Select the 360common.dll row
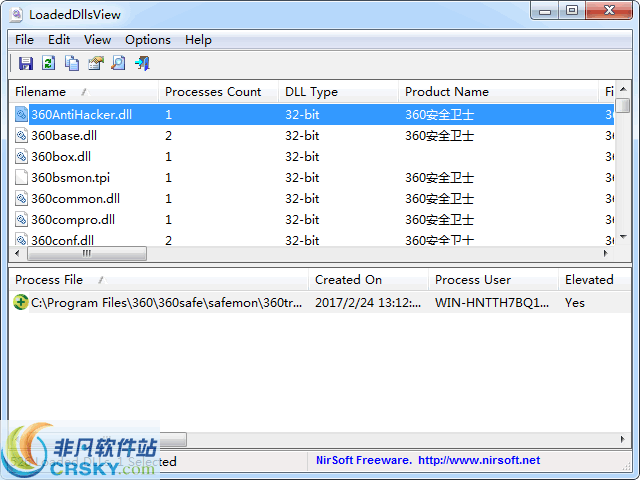Viewport: 640px width, 480px height. 312,198
